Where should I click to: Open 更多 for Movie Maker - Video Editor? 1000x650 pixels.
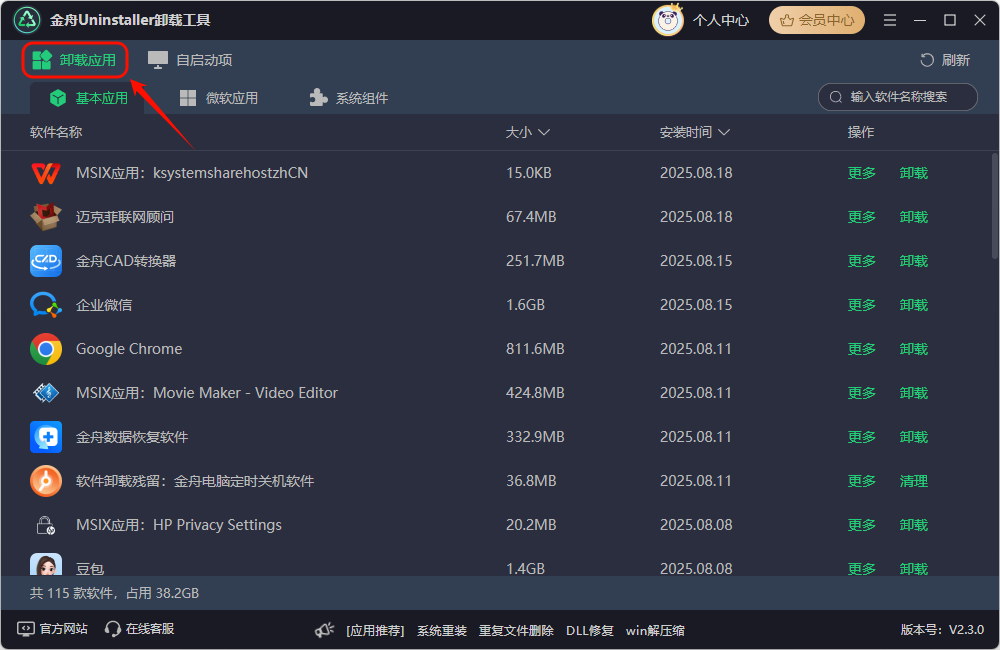(862, 393)
